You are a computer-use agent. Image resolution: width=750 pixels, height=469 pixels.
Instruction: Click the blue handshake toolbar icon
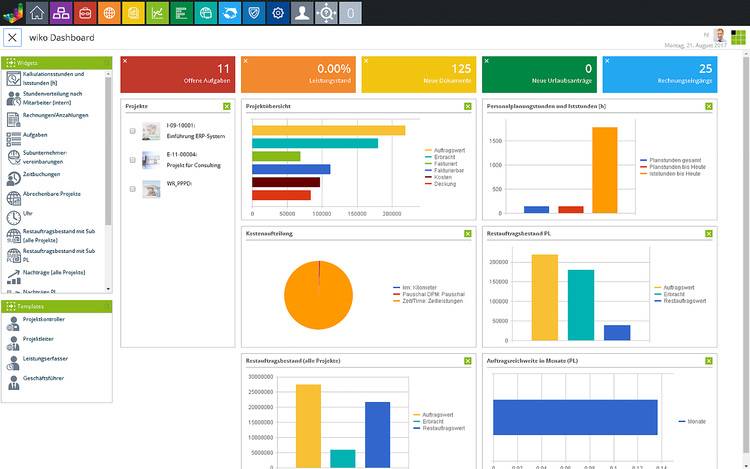[229, 12]
